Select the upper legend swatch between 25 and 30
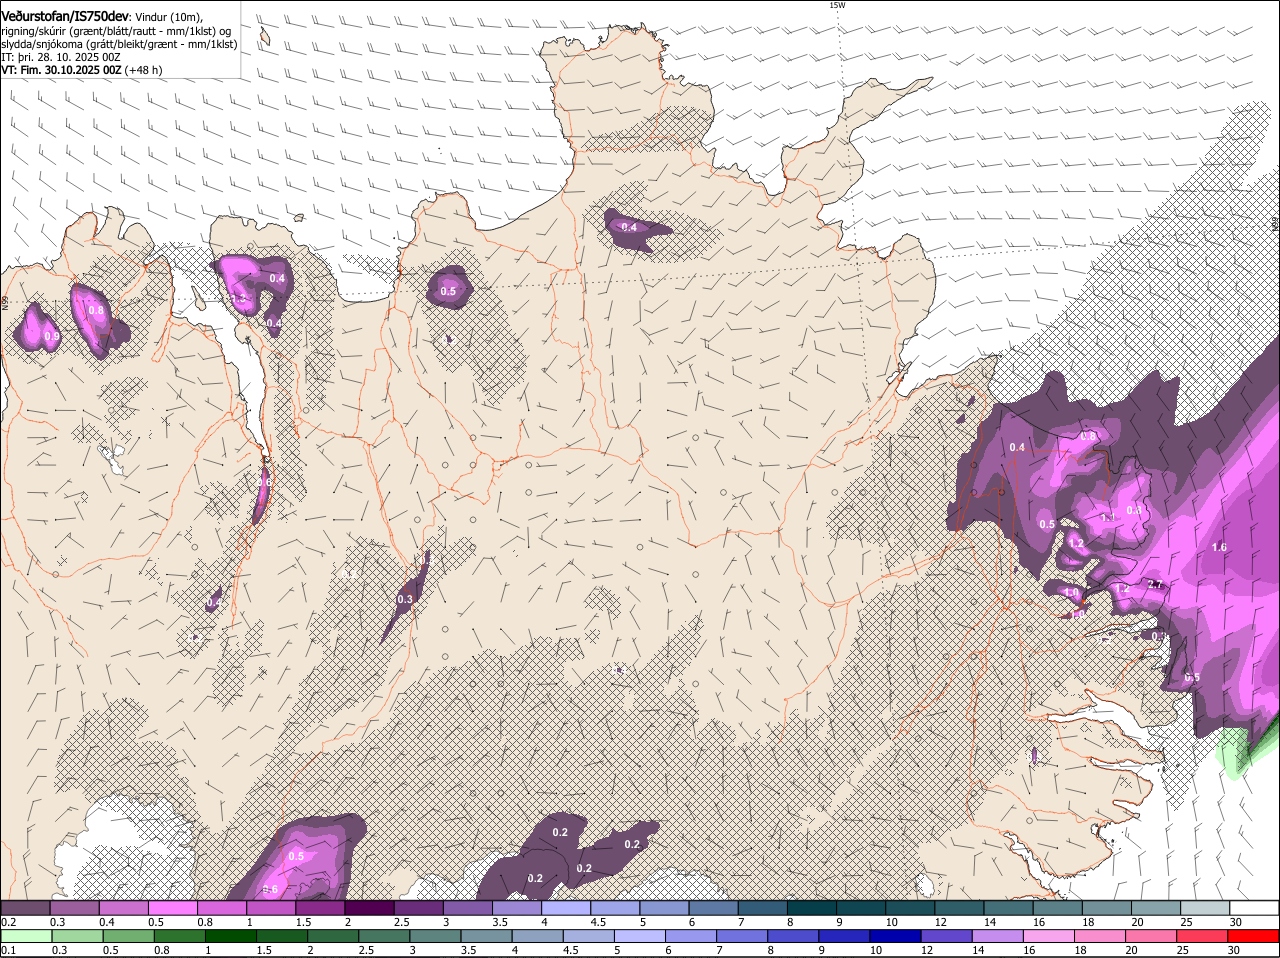 [x=1206, y=907]
